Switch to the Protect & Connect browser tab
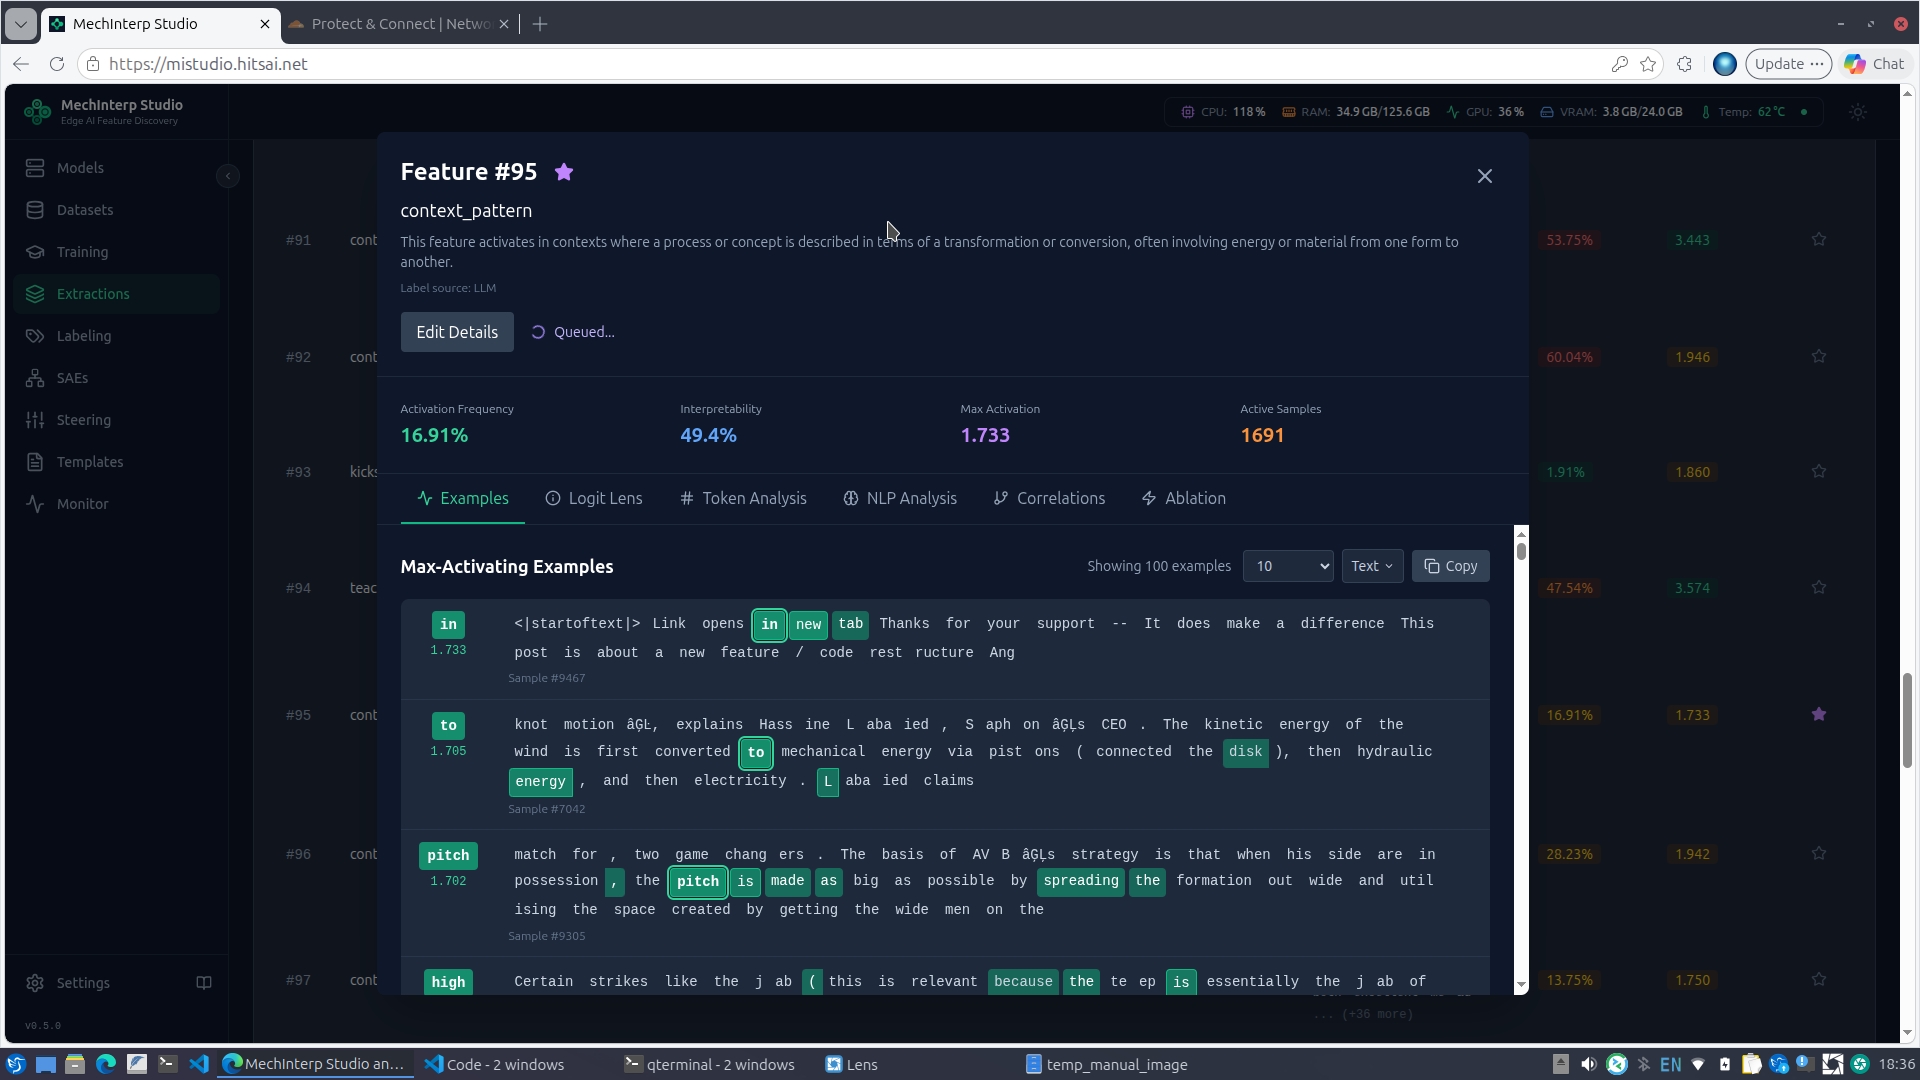 [x=400, y=24]
